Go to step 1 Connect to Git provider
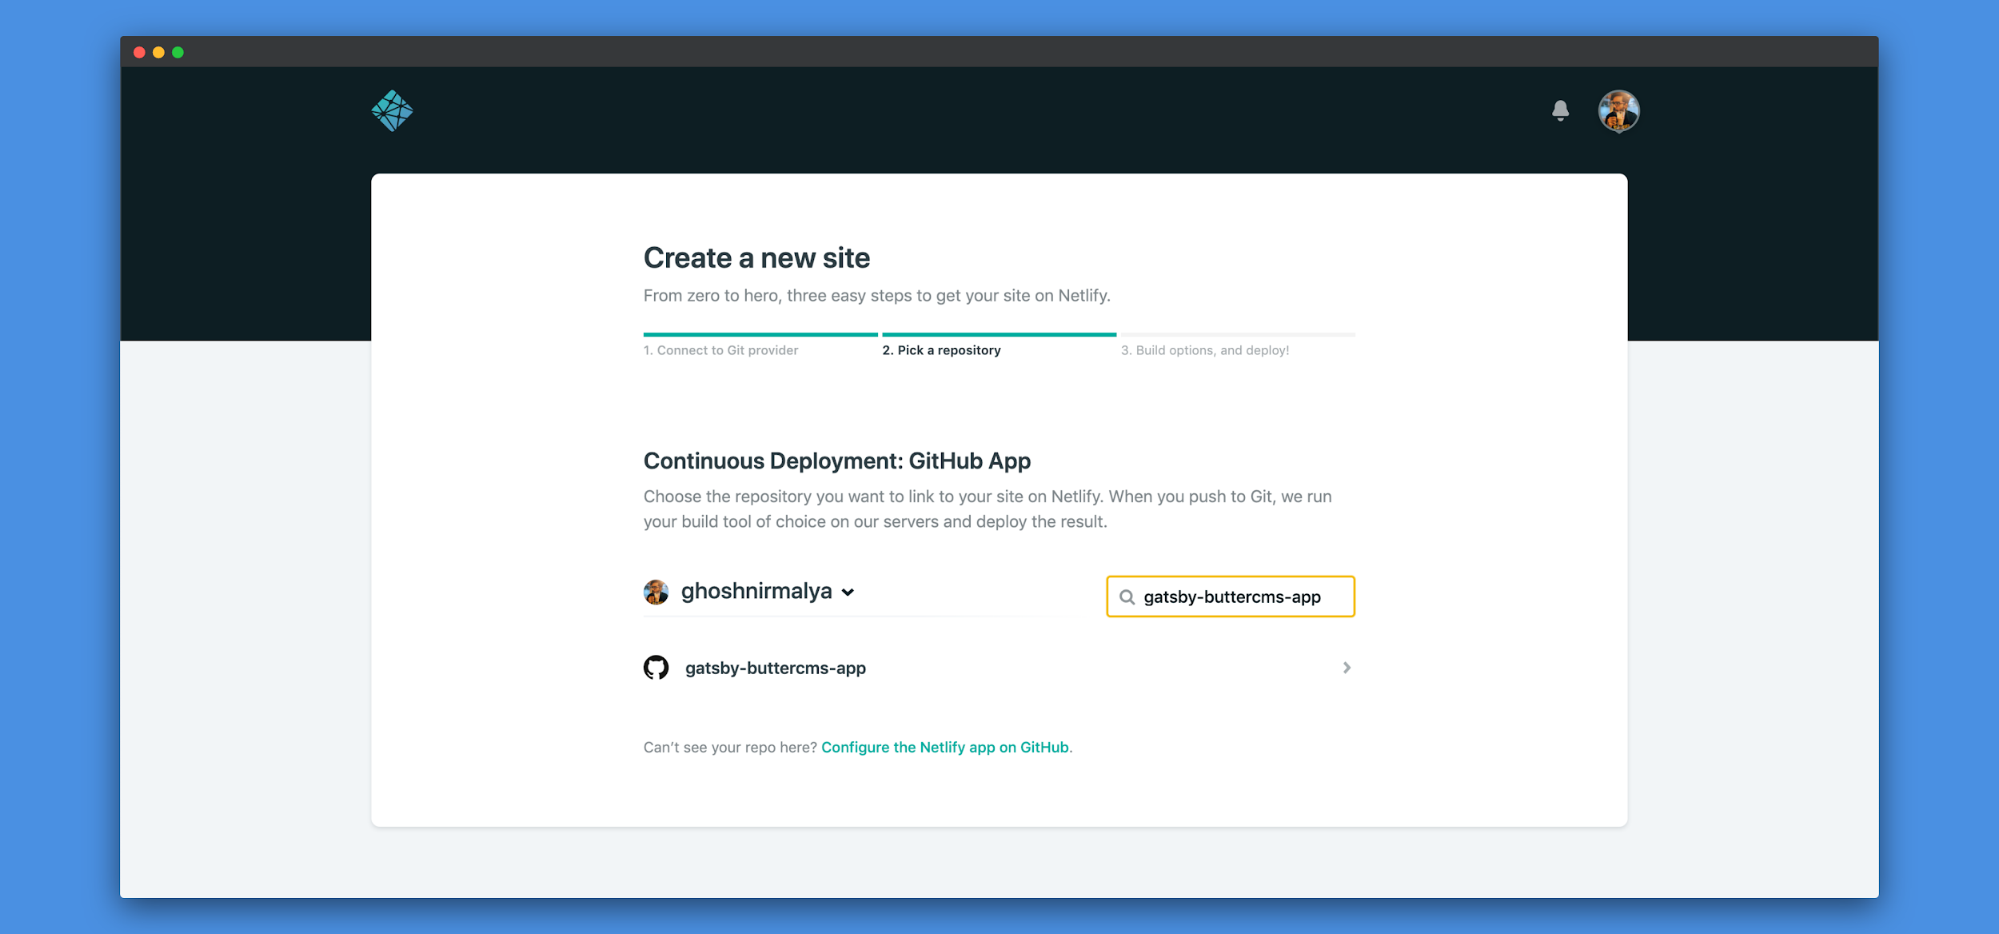Screen dimensions: 1999x934 (x=721, y=350)
